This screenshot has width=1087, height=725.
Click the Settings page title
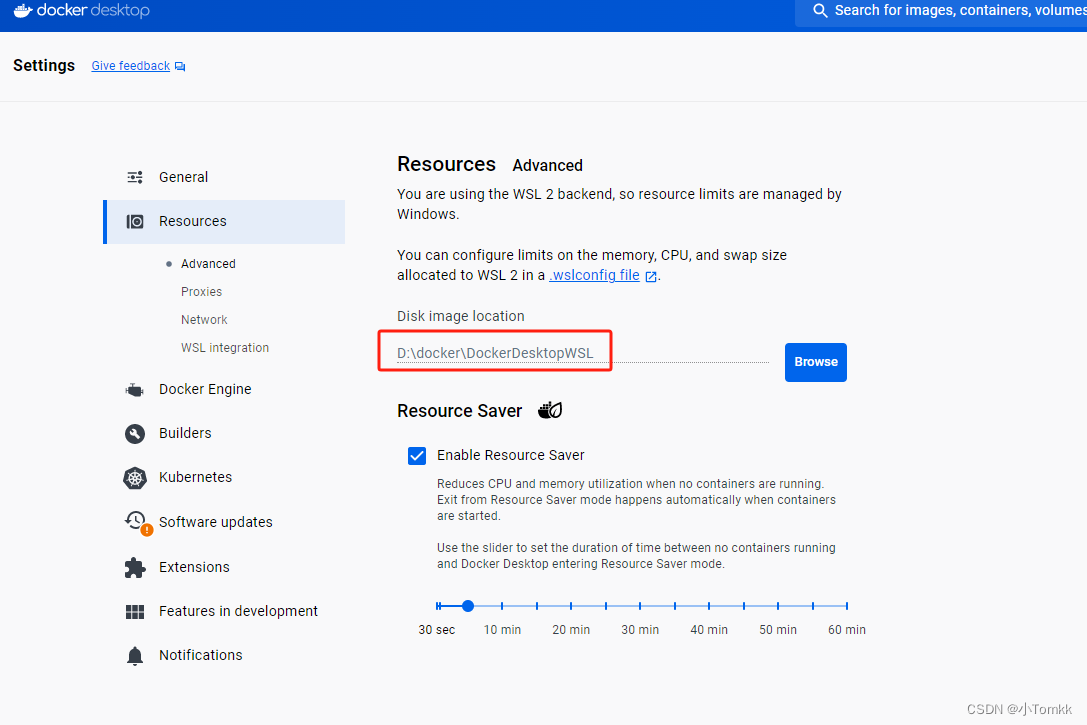pos(44,66)
